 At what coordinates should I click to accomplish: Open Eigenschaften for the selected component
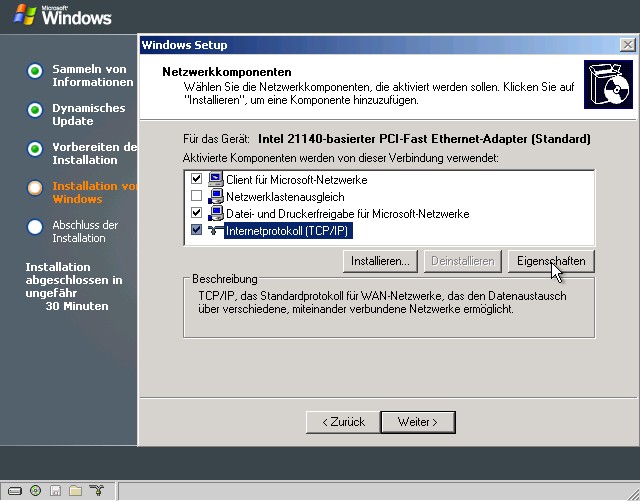(550, 261)
